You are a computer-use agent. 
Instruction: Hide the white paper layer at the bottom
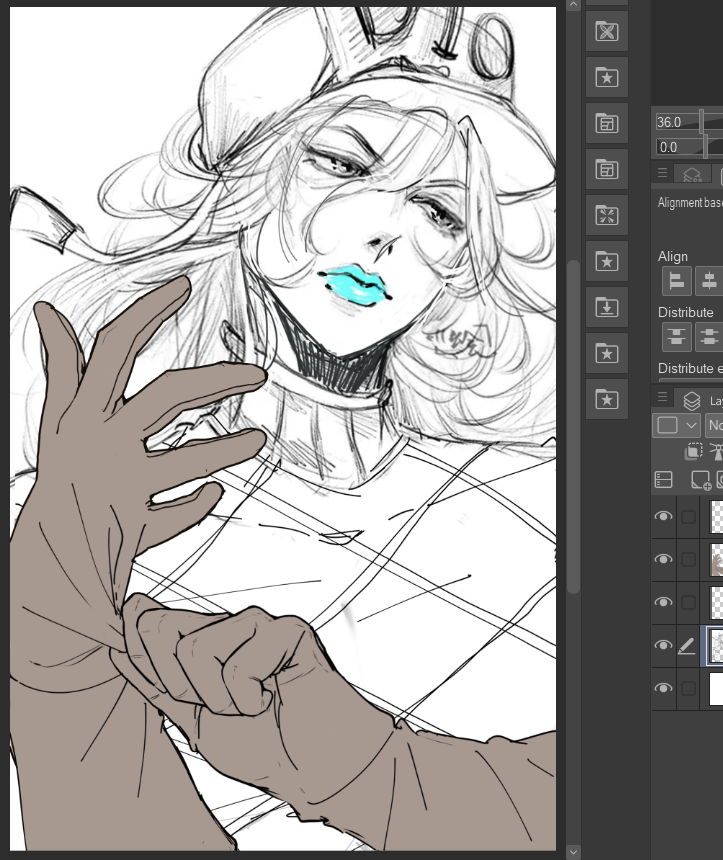pyautogui.click(x=663, y=688)
